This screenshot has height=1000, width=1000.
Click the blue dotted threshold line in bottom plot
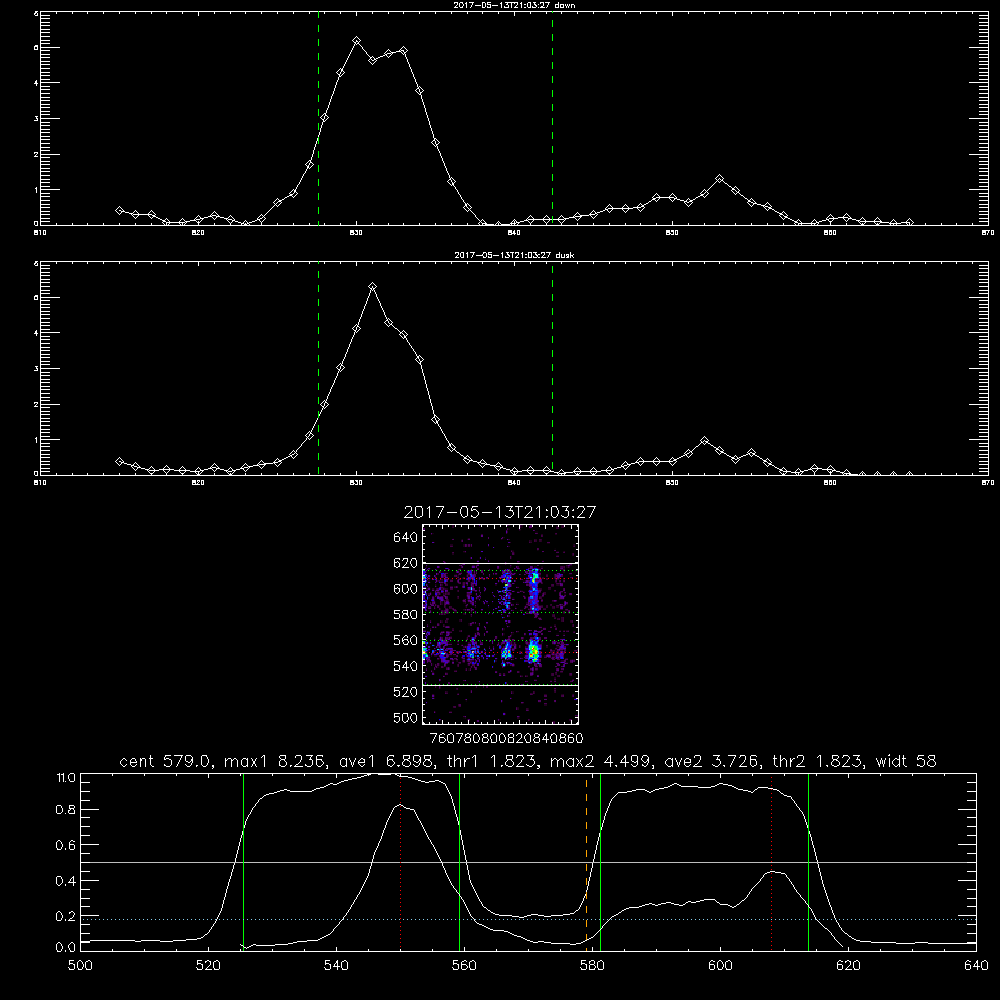(528, 919)
